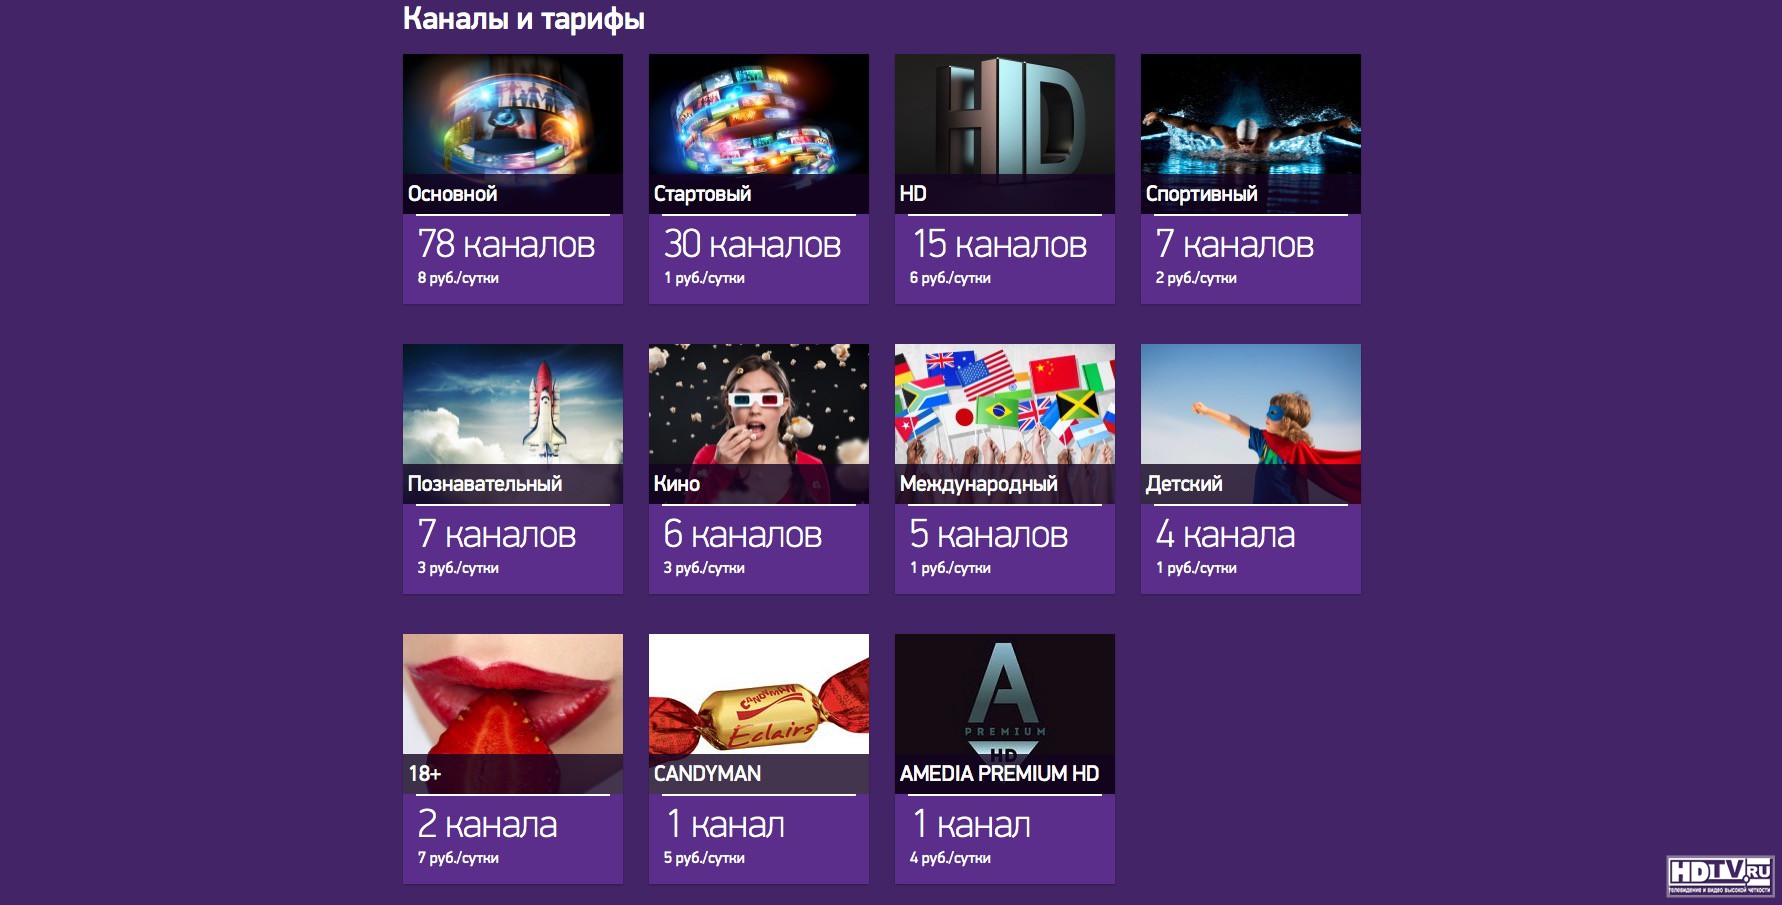
Task: Click the AMEDIA PREMIUM HD logo image
Action: pos(1004,713)
